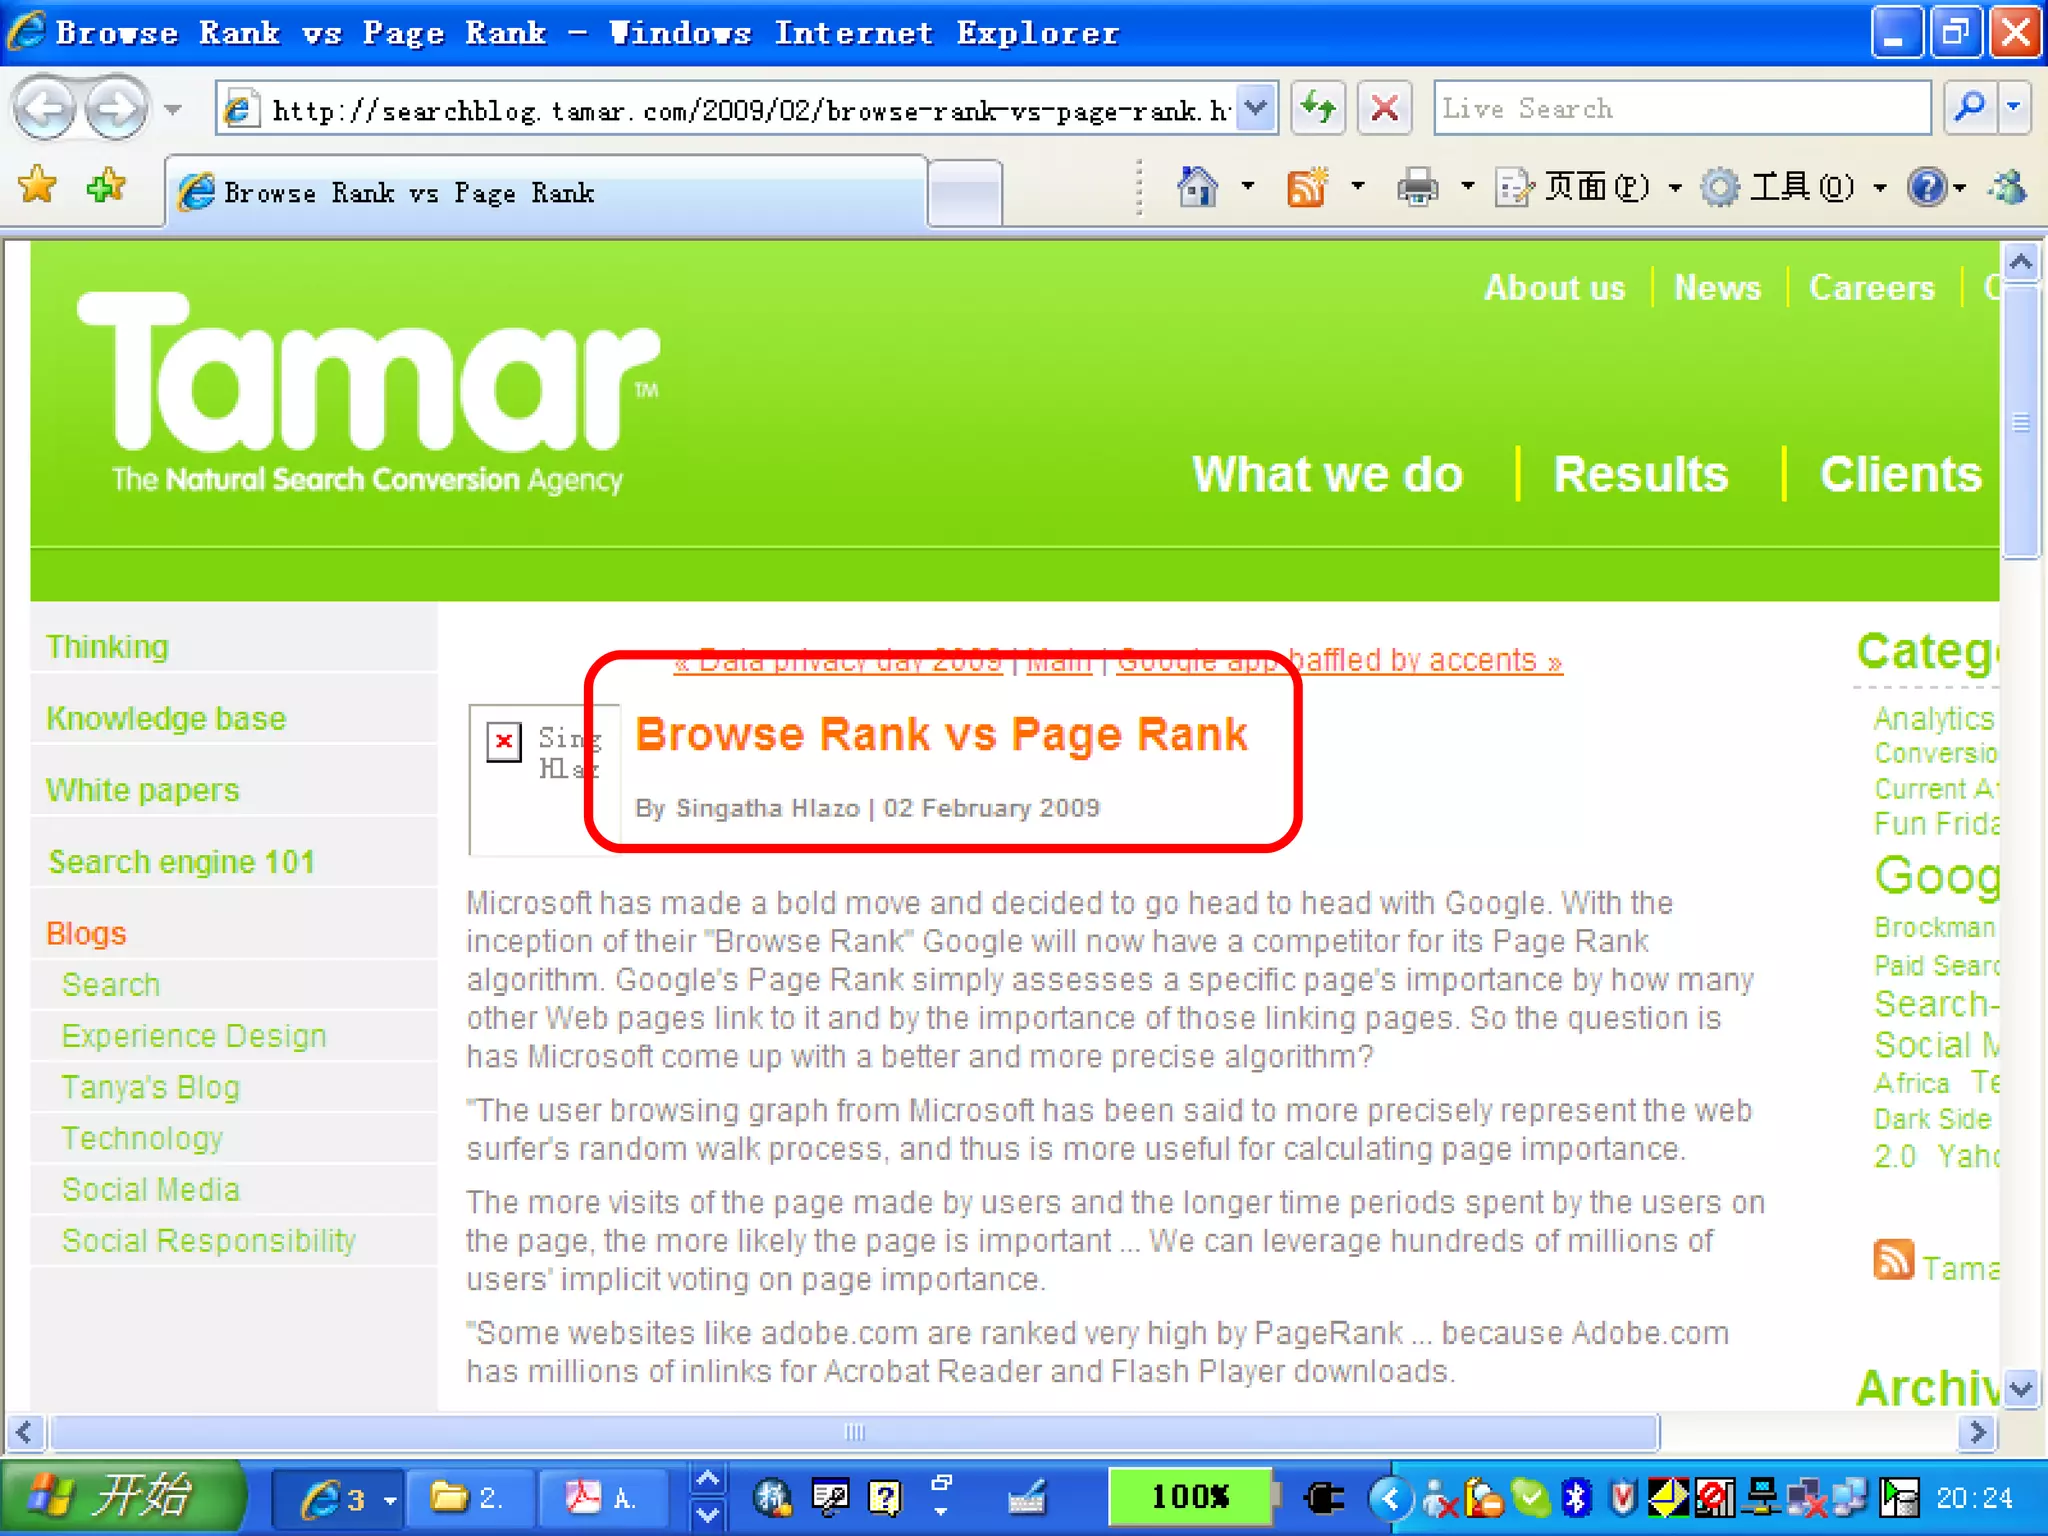Screen dimensions: 2048x1536
Task: Click the Print toolbar icon
Action: 1417,187
